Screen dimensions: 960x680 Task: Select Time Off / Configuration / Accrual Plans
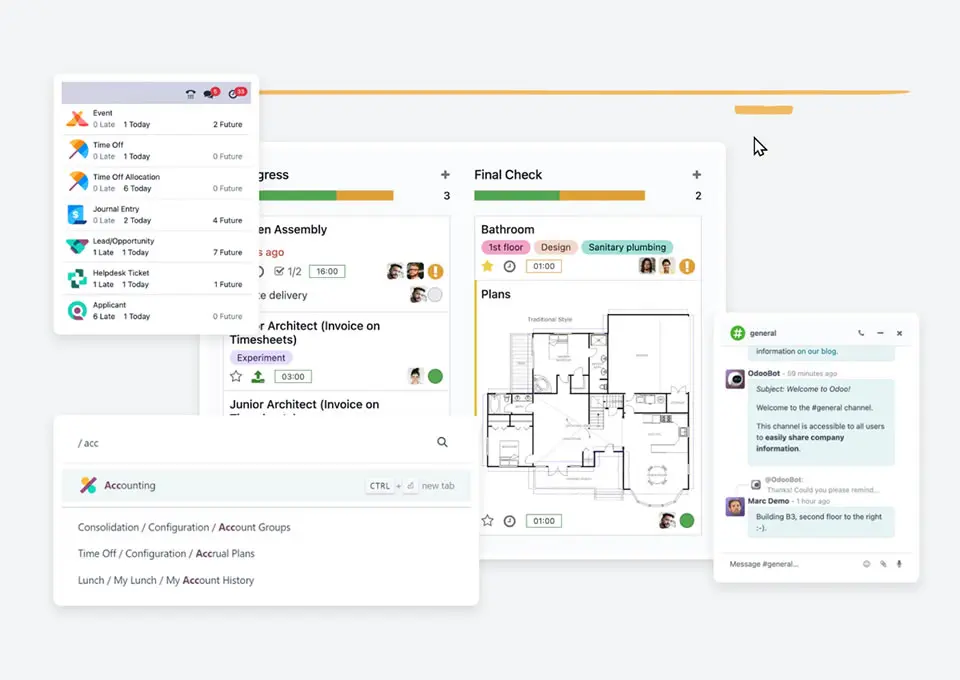[x=166, y=554]
